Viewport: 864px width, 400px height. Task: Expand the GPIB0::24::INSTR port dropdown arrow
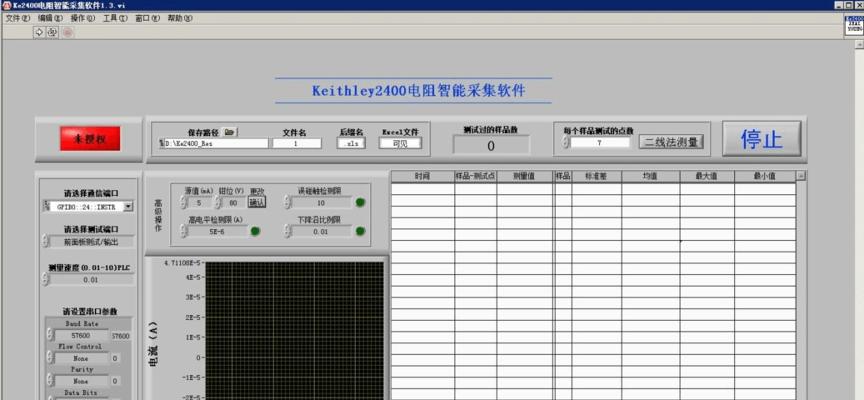click(128, 207)
